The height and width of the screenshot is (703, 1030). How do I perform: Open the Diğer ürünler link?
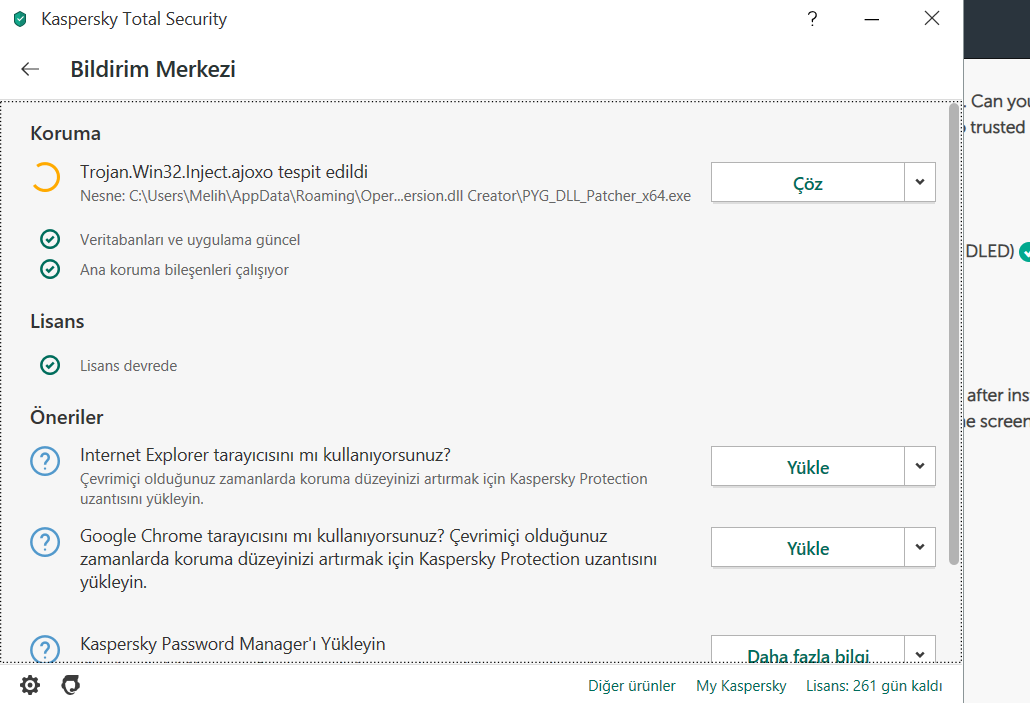(632, 686)
